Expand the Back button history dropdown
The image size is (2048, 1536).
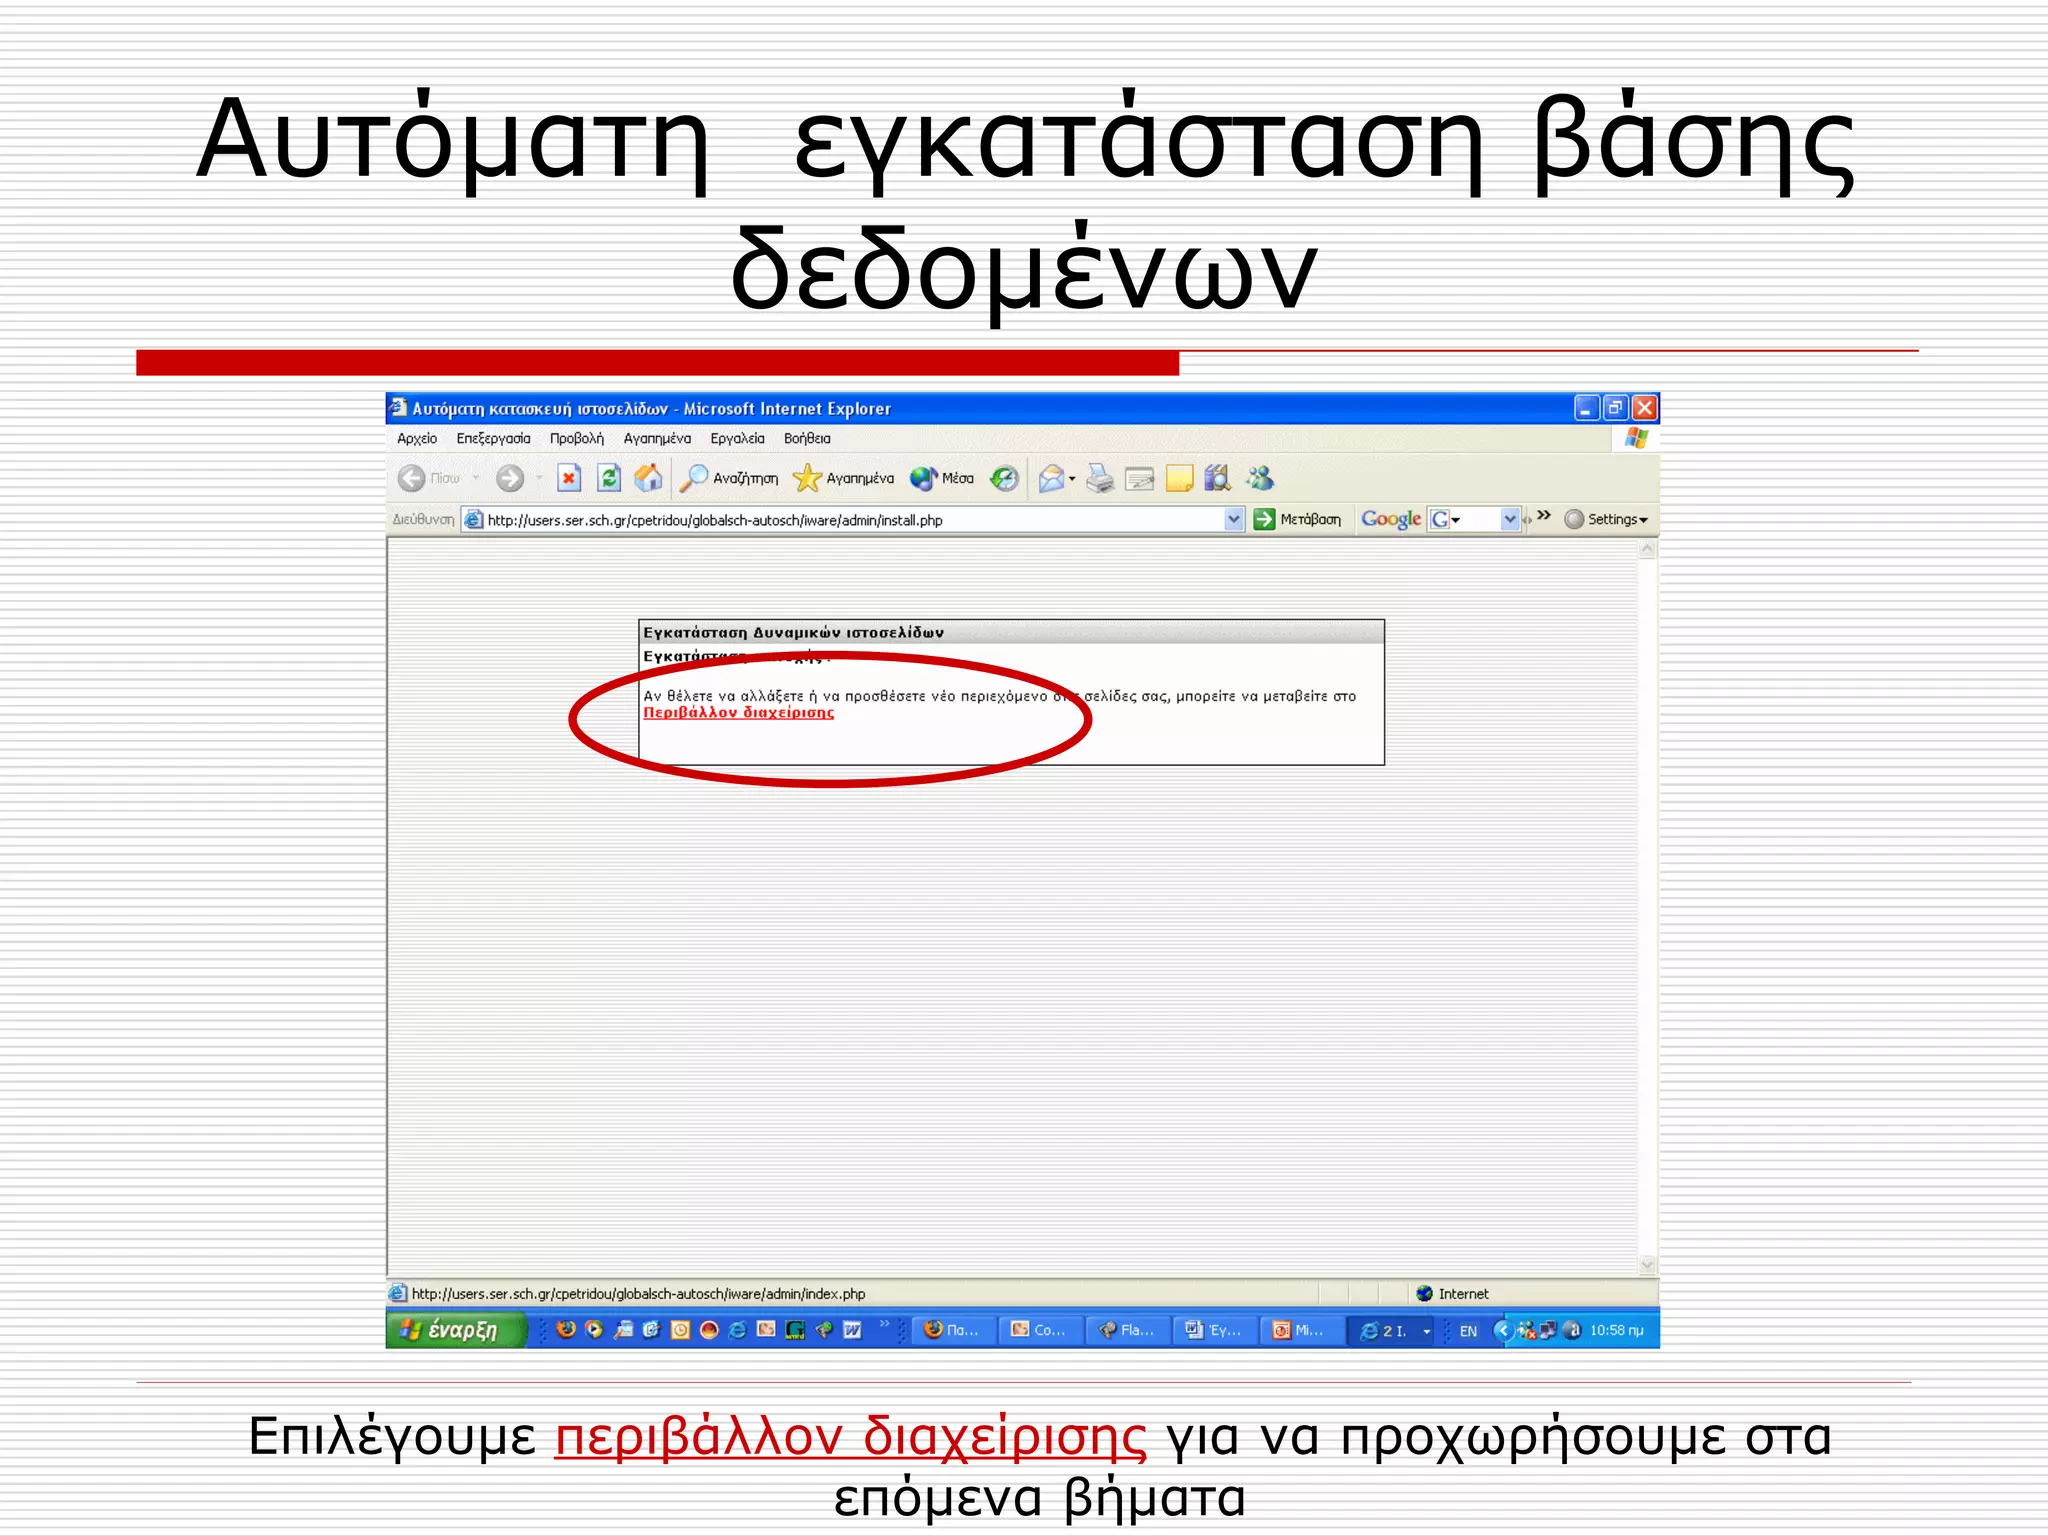pyautogui.click(x=476, y=479)
